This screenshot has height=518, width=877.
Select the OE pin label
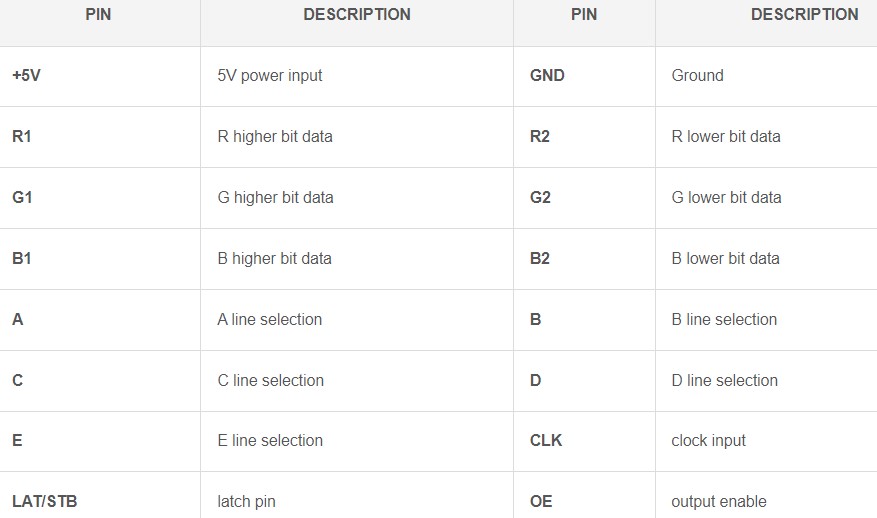pyautogui.click(x=541, y=501)
